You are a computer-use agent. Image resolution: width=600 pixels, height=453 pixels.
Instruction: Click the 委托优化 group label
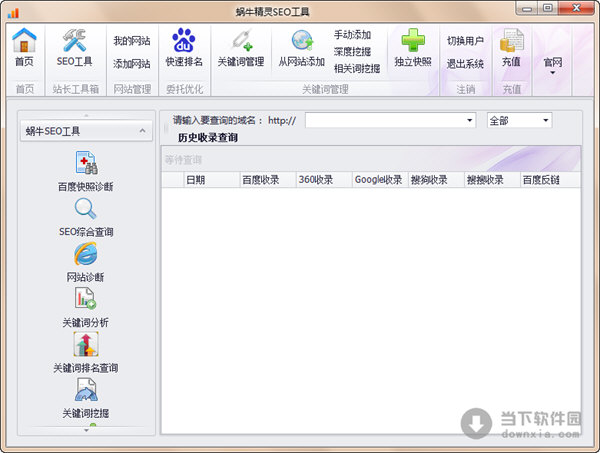(x=184, y=89)
